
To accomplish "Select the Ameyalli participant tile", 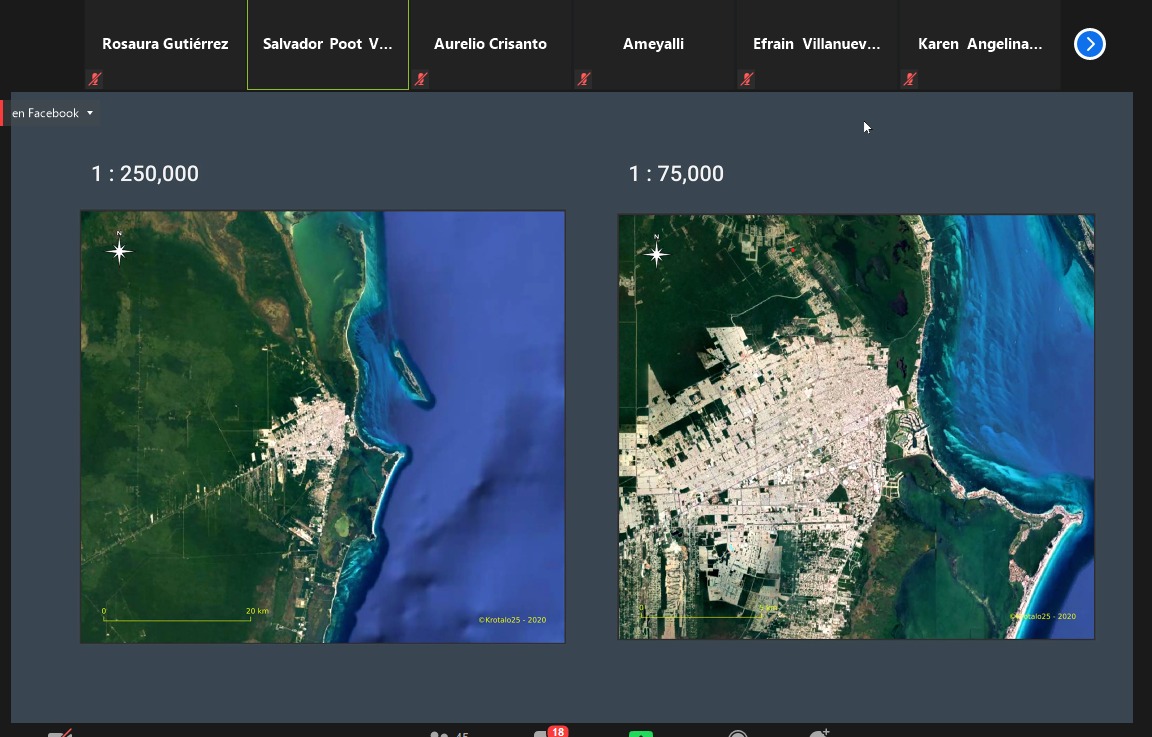I will pyautogui.click(x=653, y=45).
